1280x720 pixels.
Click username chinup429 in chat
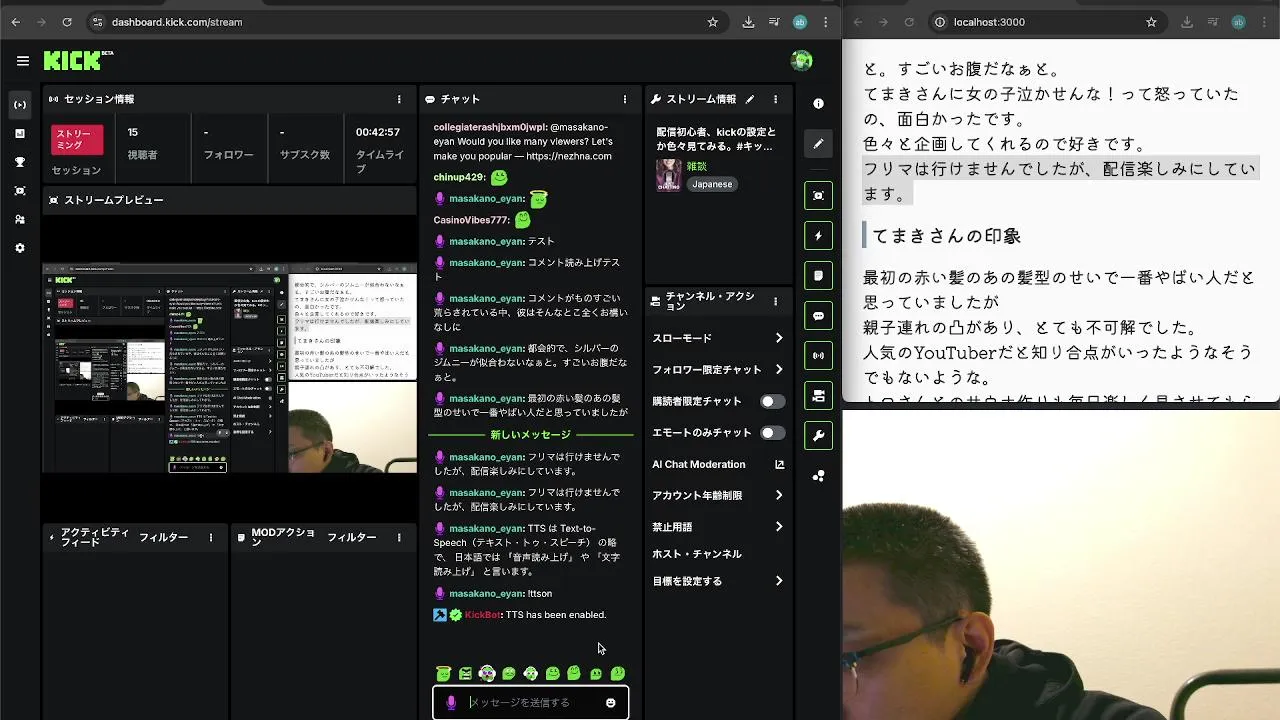[459, 177]
